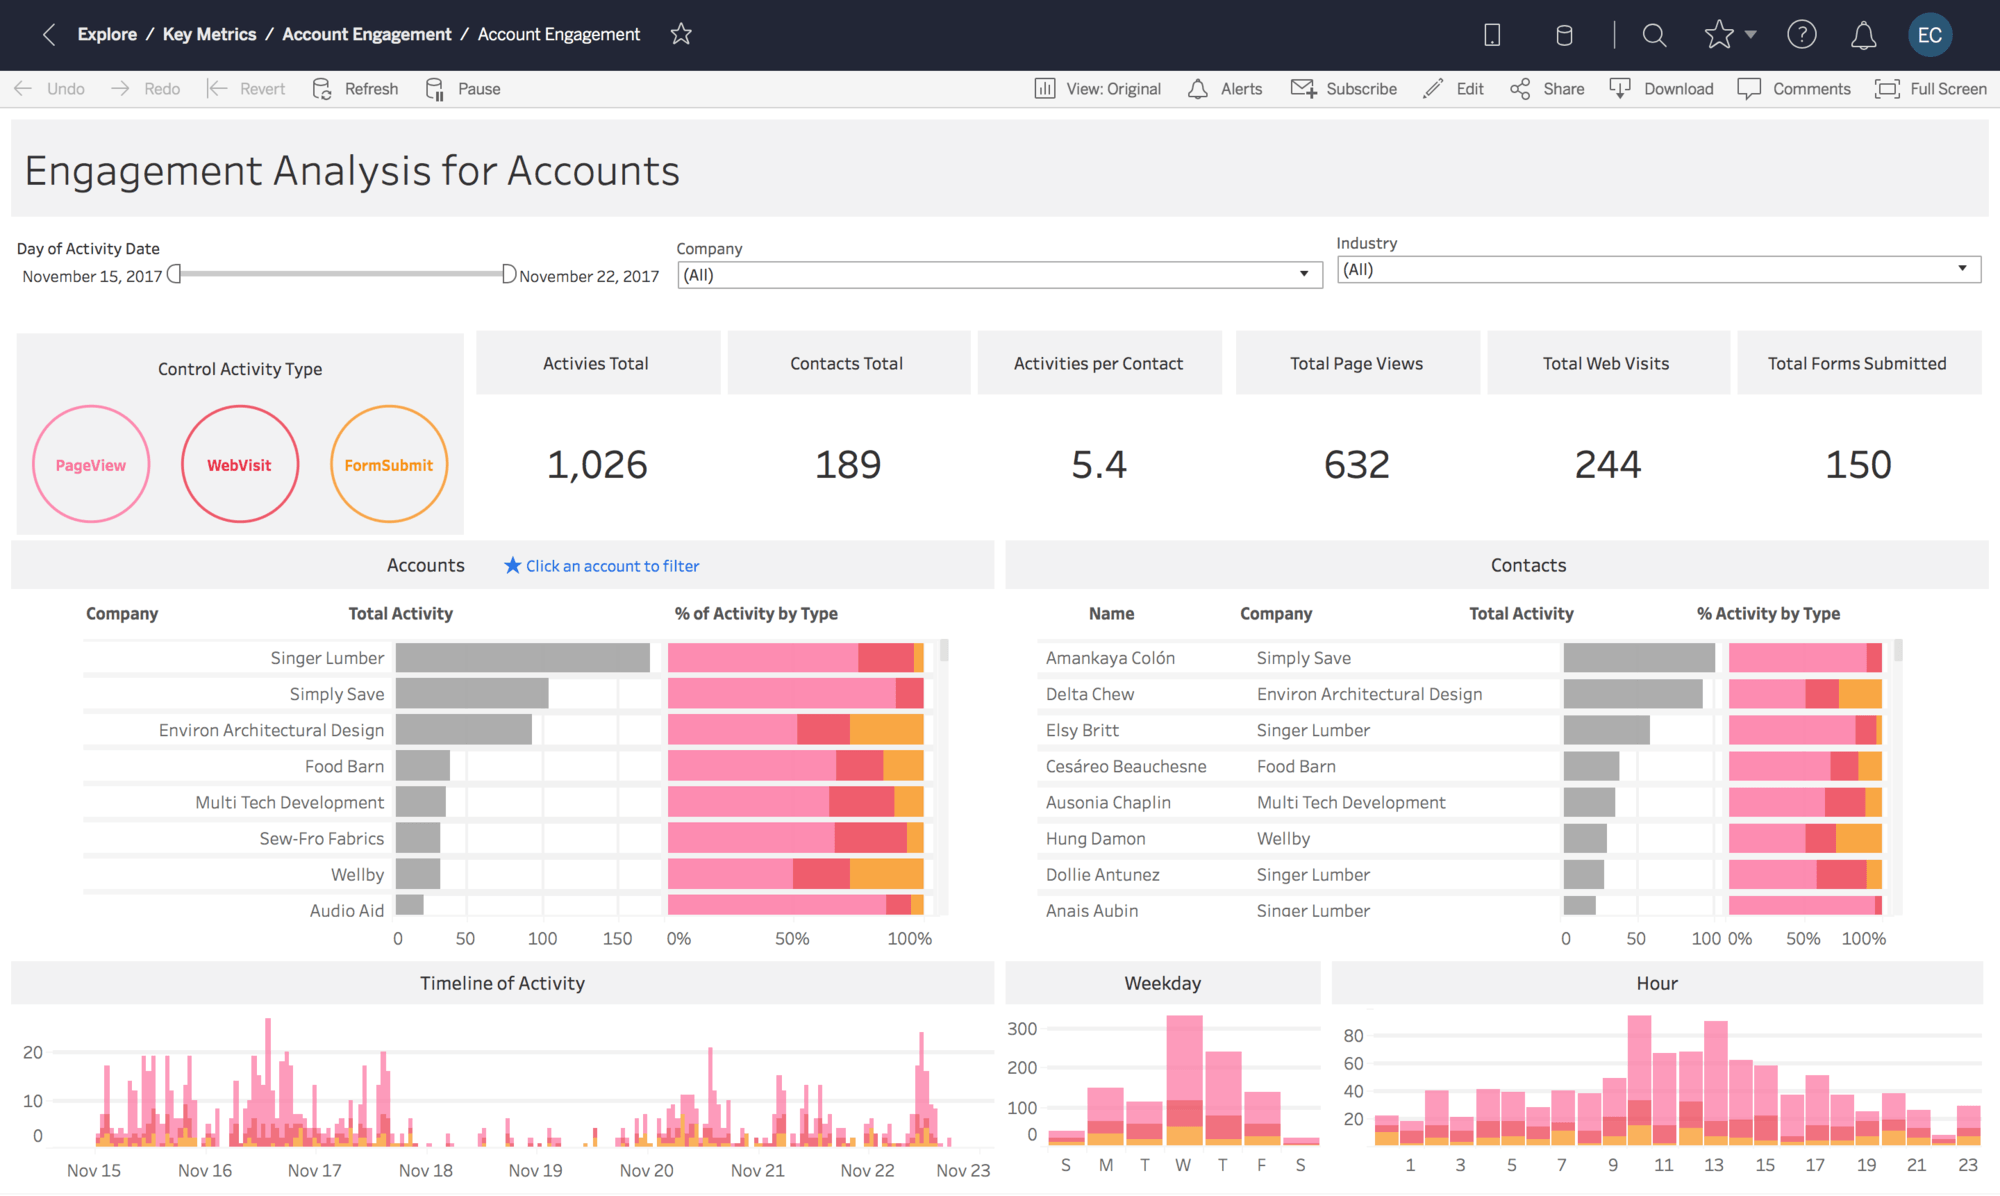Open the device preview icon

point(1492,35)
